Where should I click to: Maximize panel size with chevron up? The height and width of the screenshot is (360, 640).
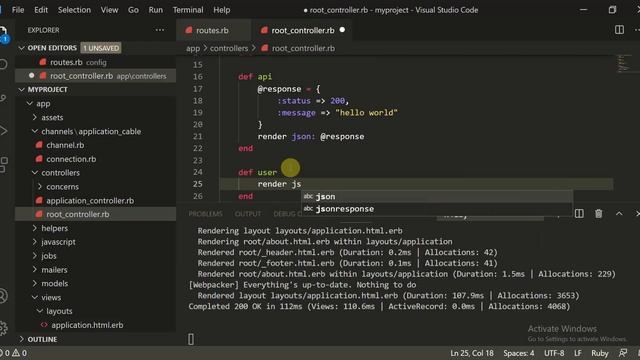point(619,213)
